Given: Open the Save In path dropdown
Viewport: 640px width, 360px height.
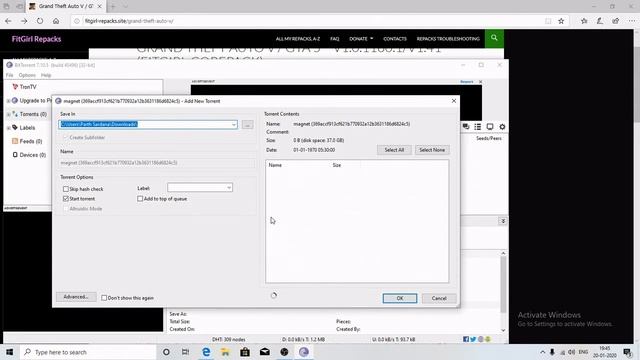Looking at the screenshot, I should click(234, 124).
